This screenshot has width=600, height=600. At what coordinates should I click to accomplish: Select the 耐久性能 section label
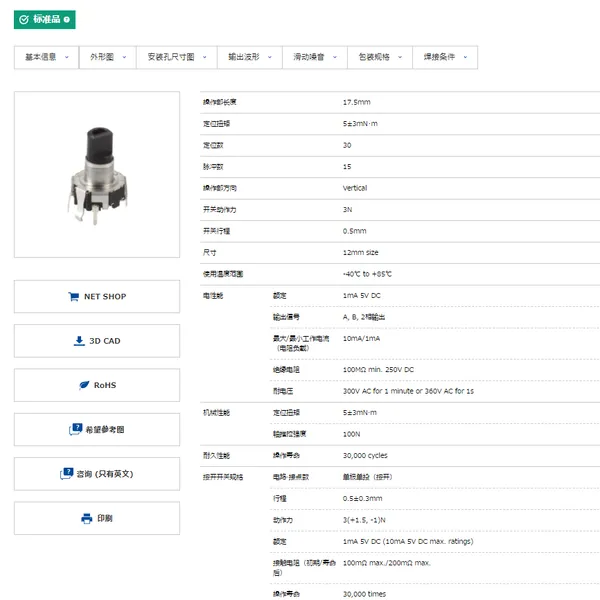coord(217,456)
